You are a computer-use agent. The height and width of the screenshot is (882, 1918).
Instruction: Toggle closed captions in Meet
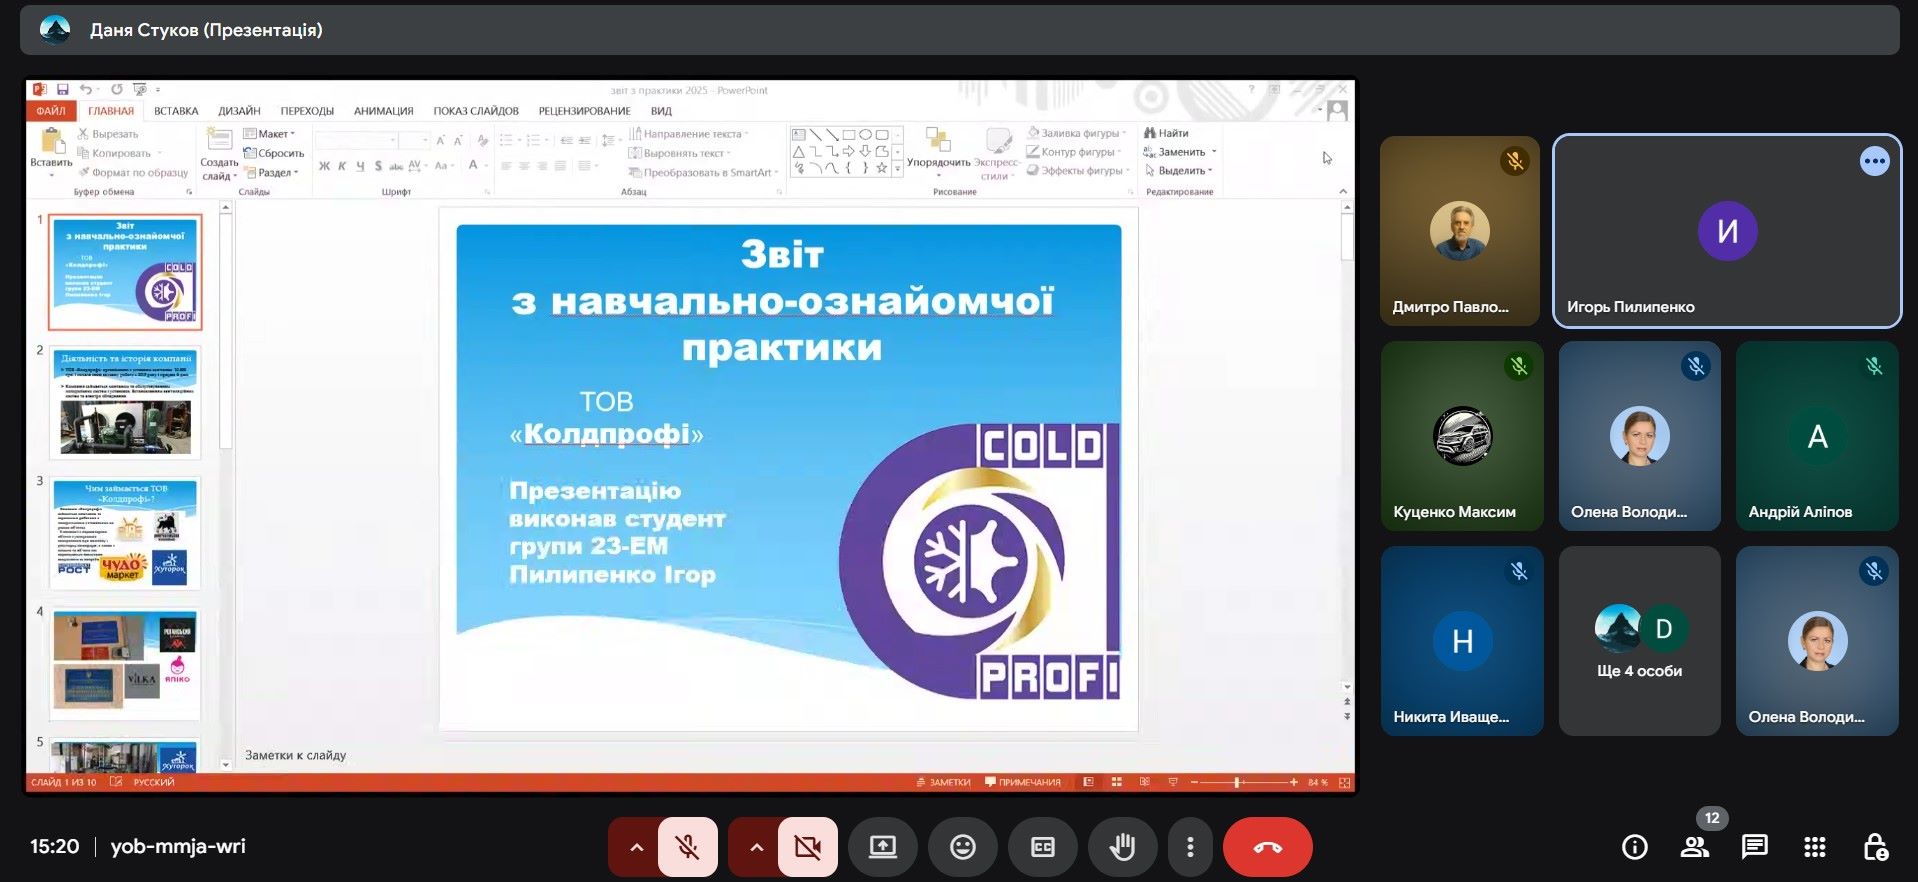(1043, 847)
